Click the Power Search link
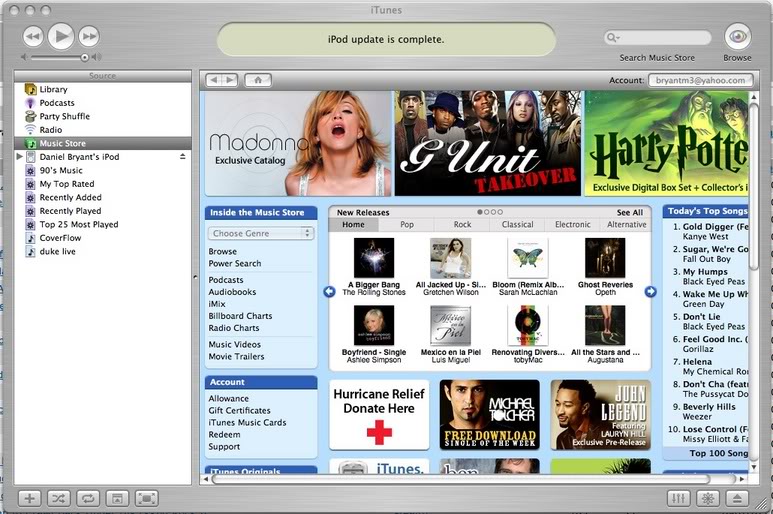The image size is (773, 514). (x=235, y=264)
